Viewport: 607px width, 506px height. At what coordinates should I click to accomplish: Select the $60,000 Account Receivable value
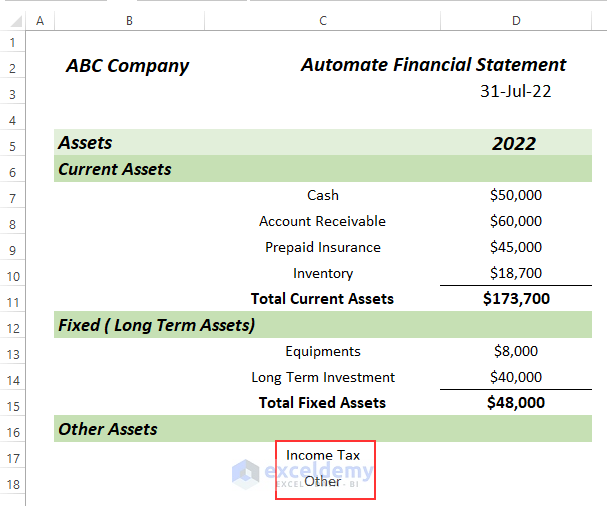coord(516,221)
